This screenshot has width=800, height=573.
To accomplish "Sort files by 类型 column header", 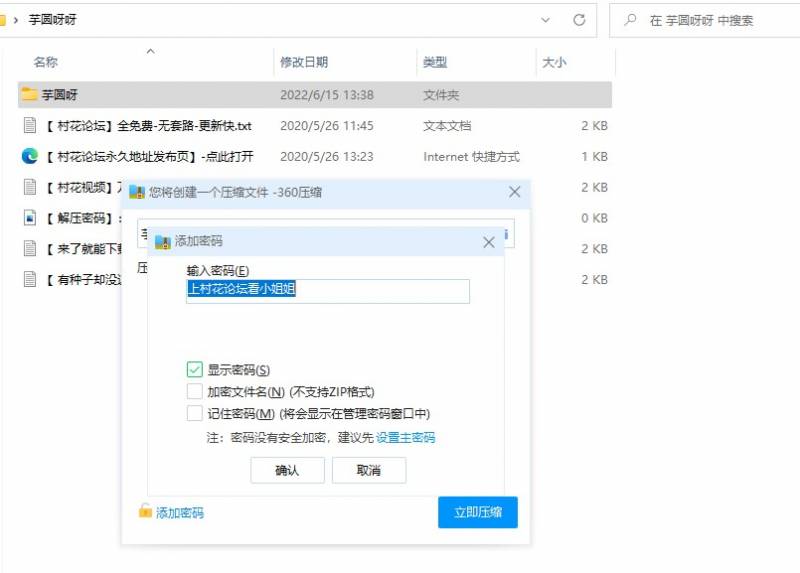I will (x=435, y=63).
